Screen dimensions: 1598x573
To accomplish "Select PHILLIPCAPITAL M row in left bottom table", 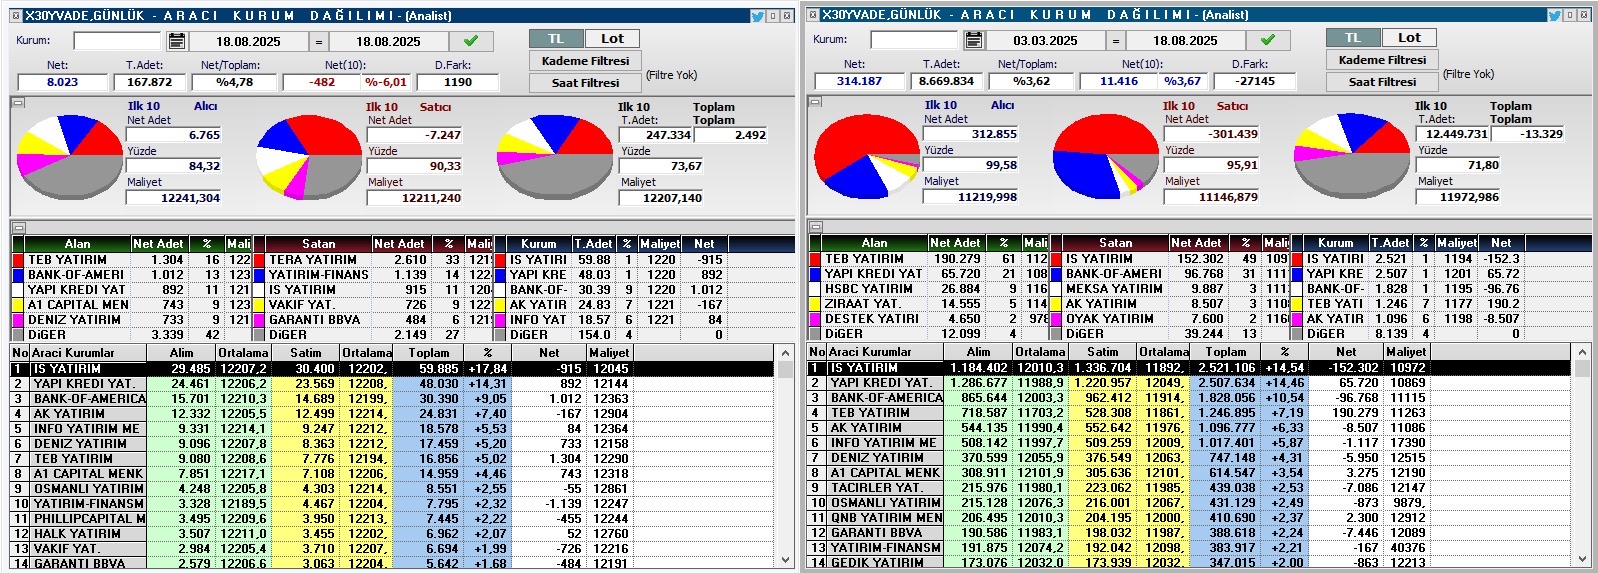I will click(x=392, y=519).
